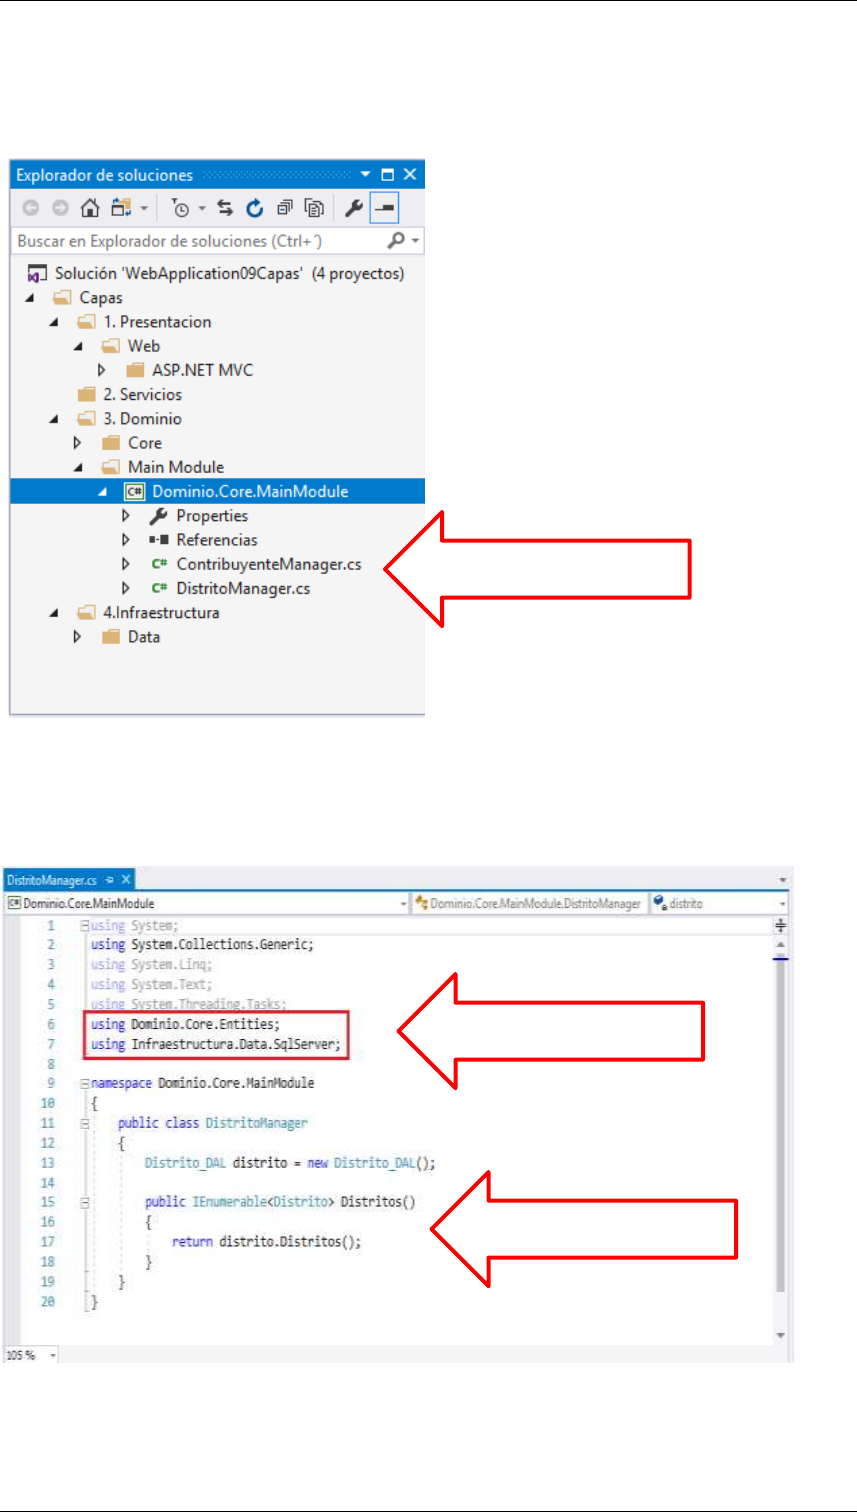This screenshot has width=857, height=1512.
Task: Close the DistritoManager.cs tab
Action: (x=126, y=879)
